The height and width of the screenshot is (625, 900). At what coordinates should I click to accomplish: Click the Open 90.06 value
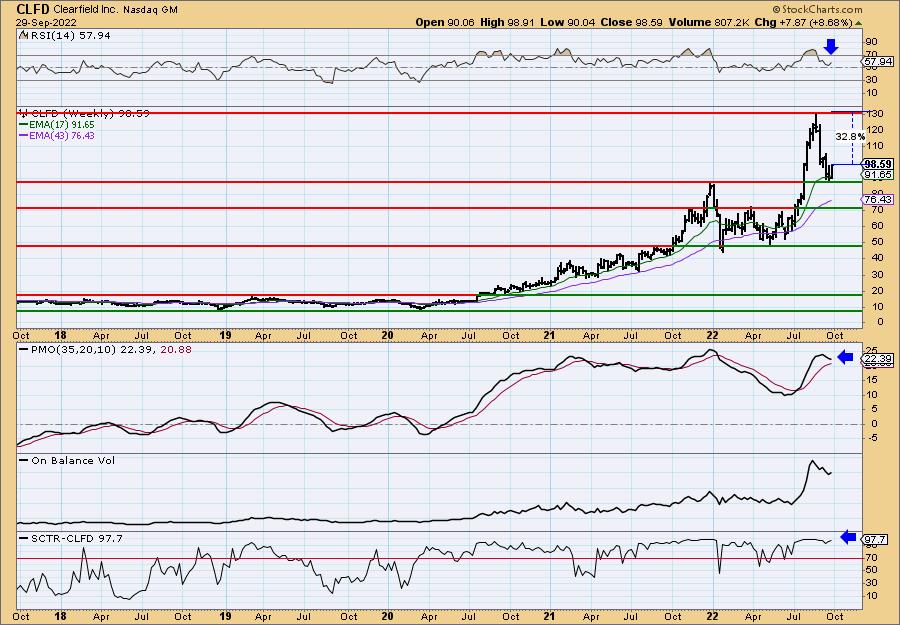(444, 22)
